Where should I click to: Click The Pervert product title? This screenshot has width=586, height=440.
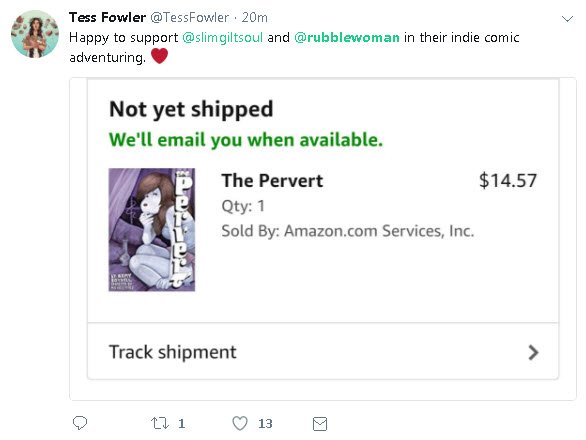272,181
